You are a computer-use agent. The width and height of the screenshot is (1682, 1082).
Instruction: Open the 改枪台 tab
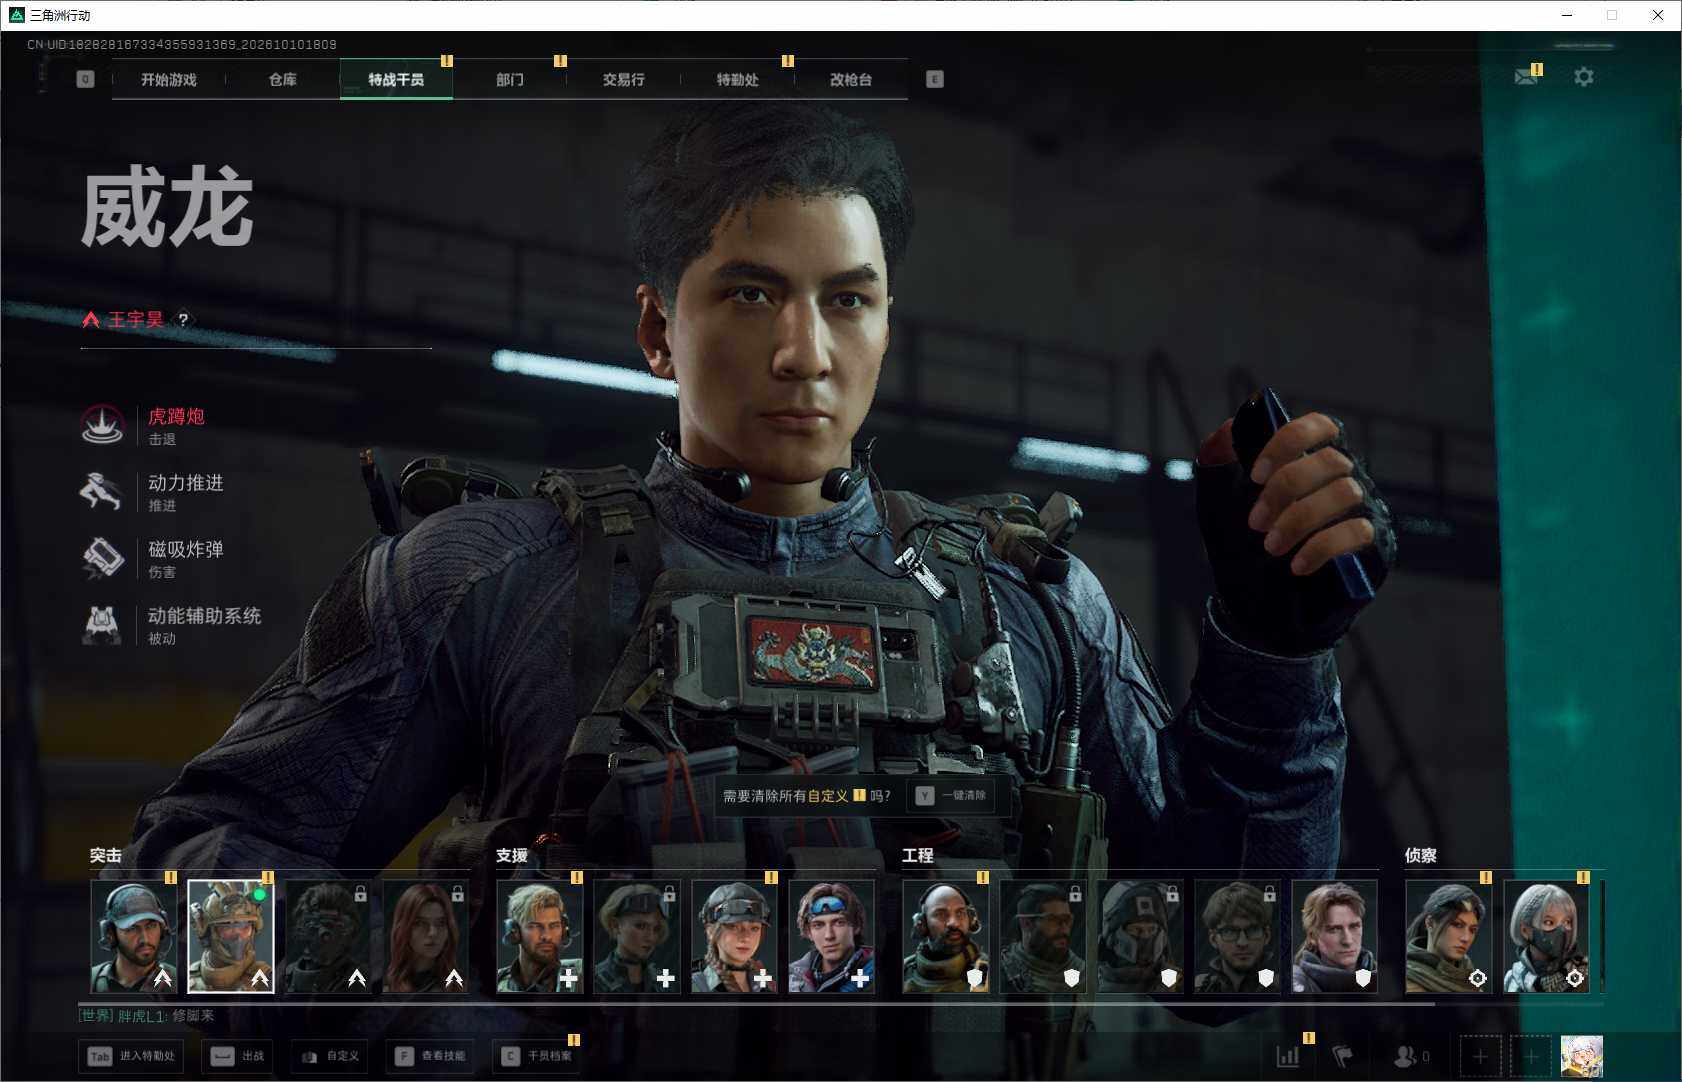click(x=851, y=79)
